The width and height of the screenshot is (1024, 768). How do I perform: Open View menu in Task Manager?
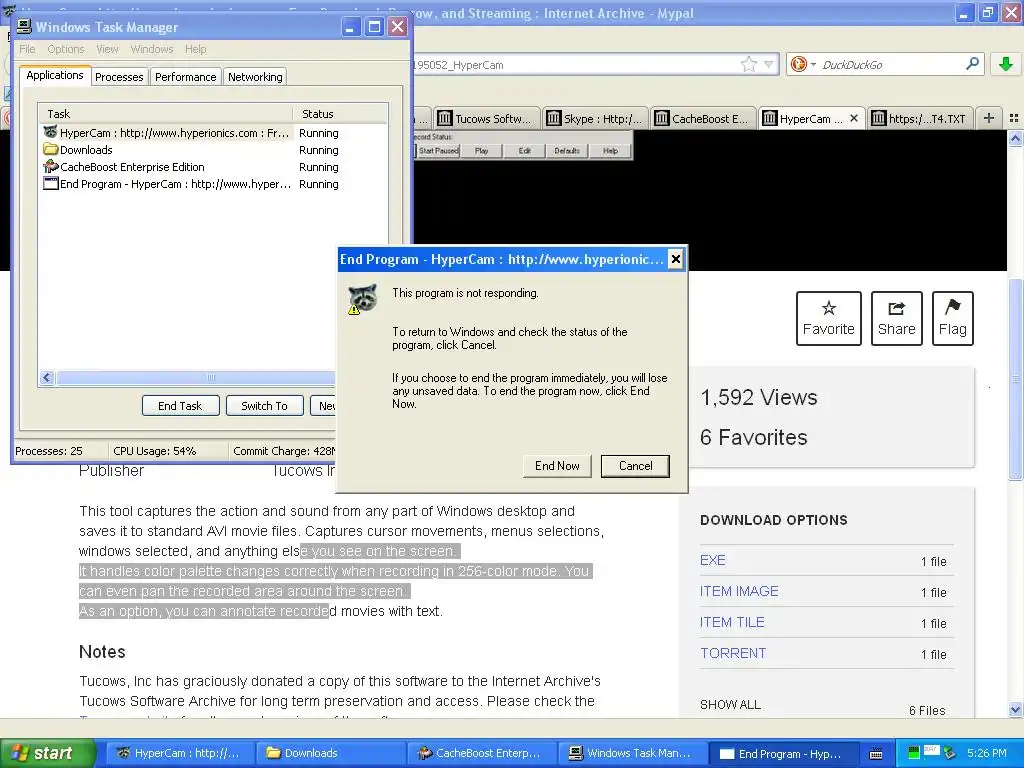click(x=107, y=49)
